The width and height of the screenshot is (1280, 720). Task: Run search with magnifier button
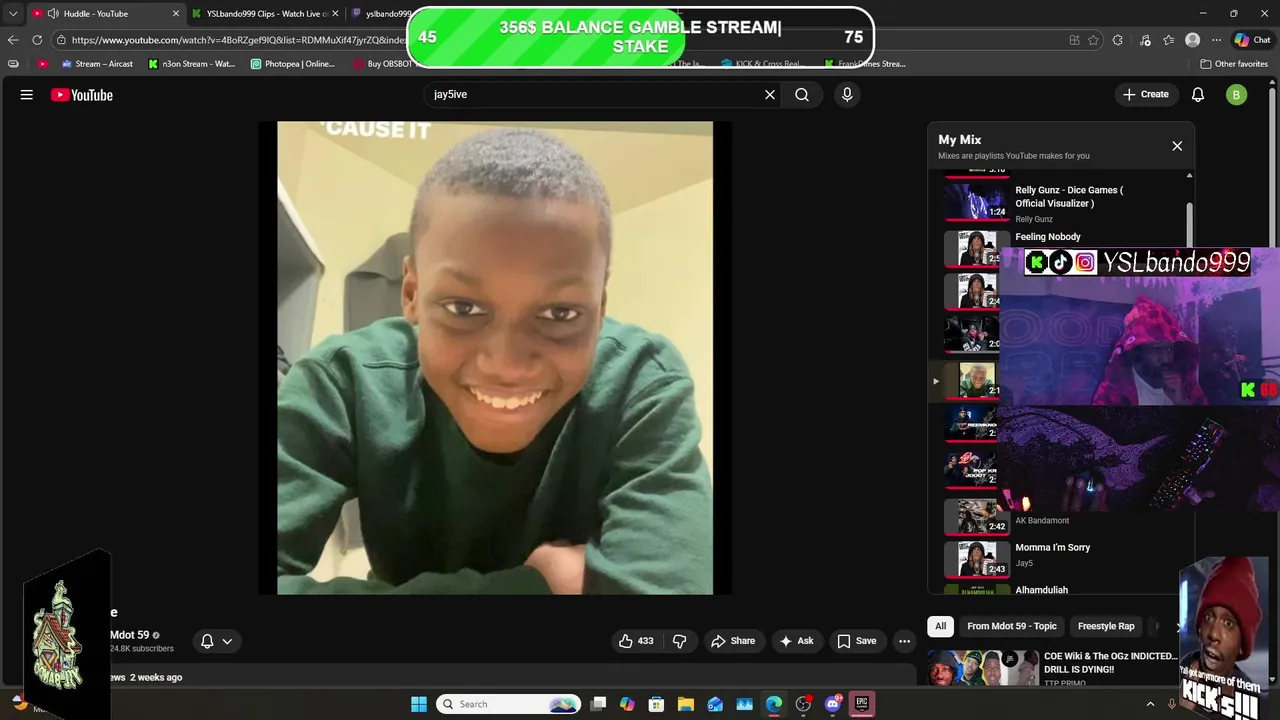802,95
